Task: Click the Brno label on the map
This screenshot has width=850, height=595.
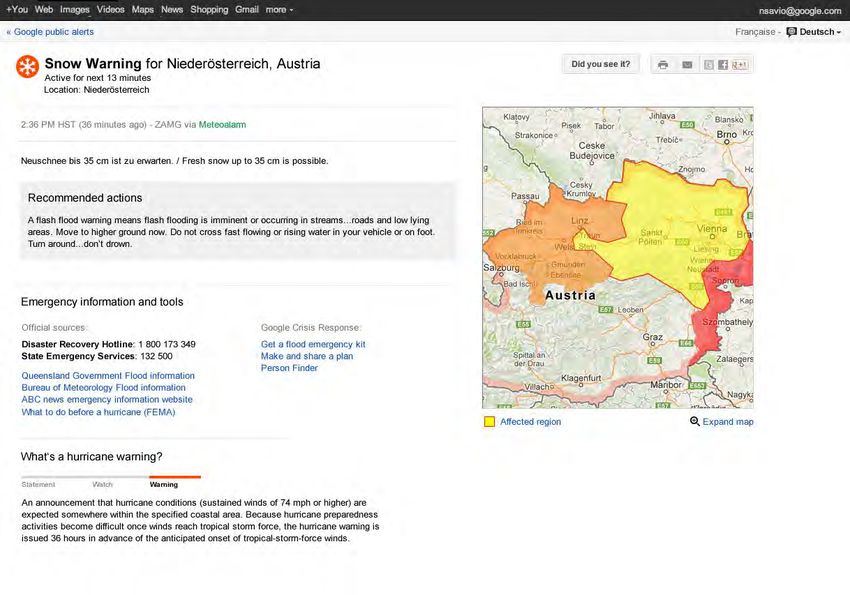Action: [726, 134]
